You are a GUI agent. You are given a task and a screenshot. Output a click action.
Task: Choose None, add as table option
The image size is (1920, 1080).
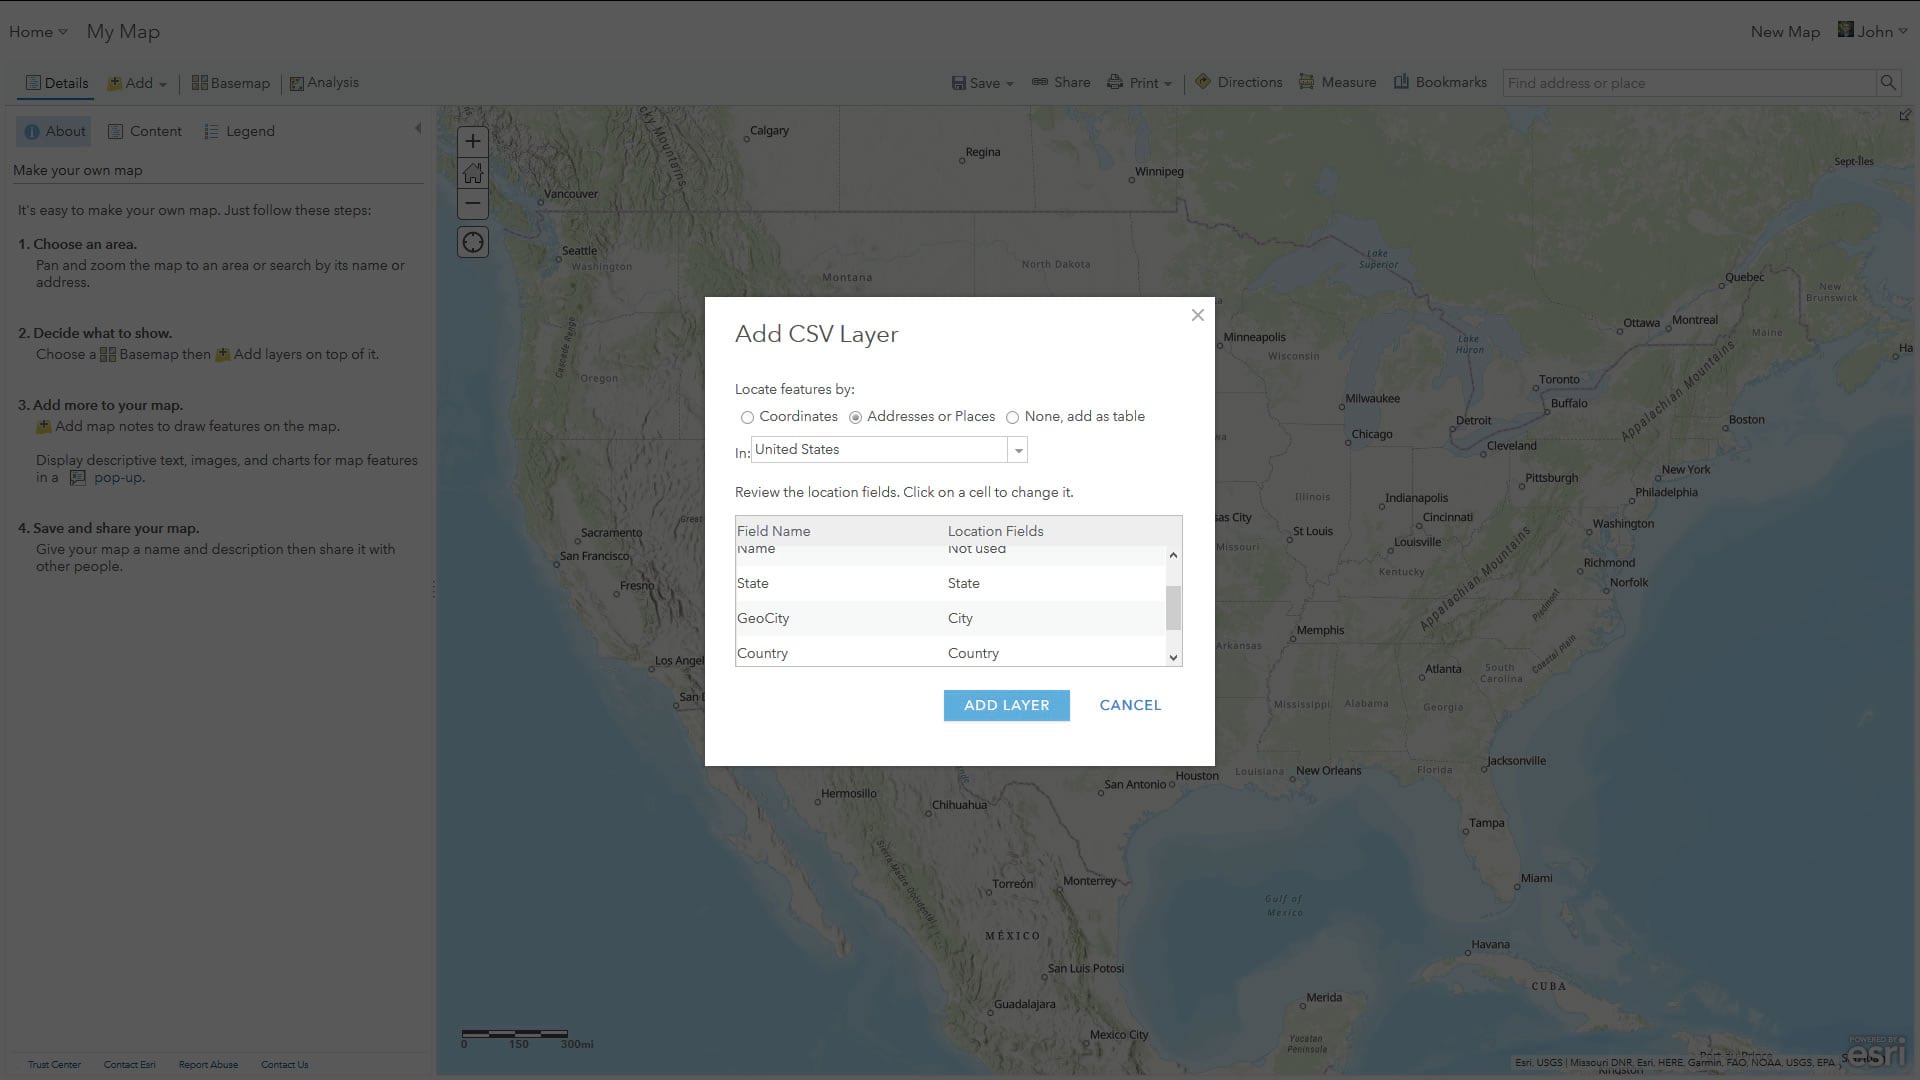(1012, 418)
